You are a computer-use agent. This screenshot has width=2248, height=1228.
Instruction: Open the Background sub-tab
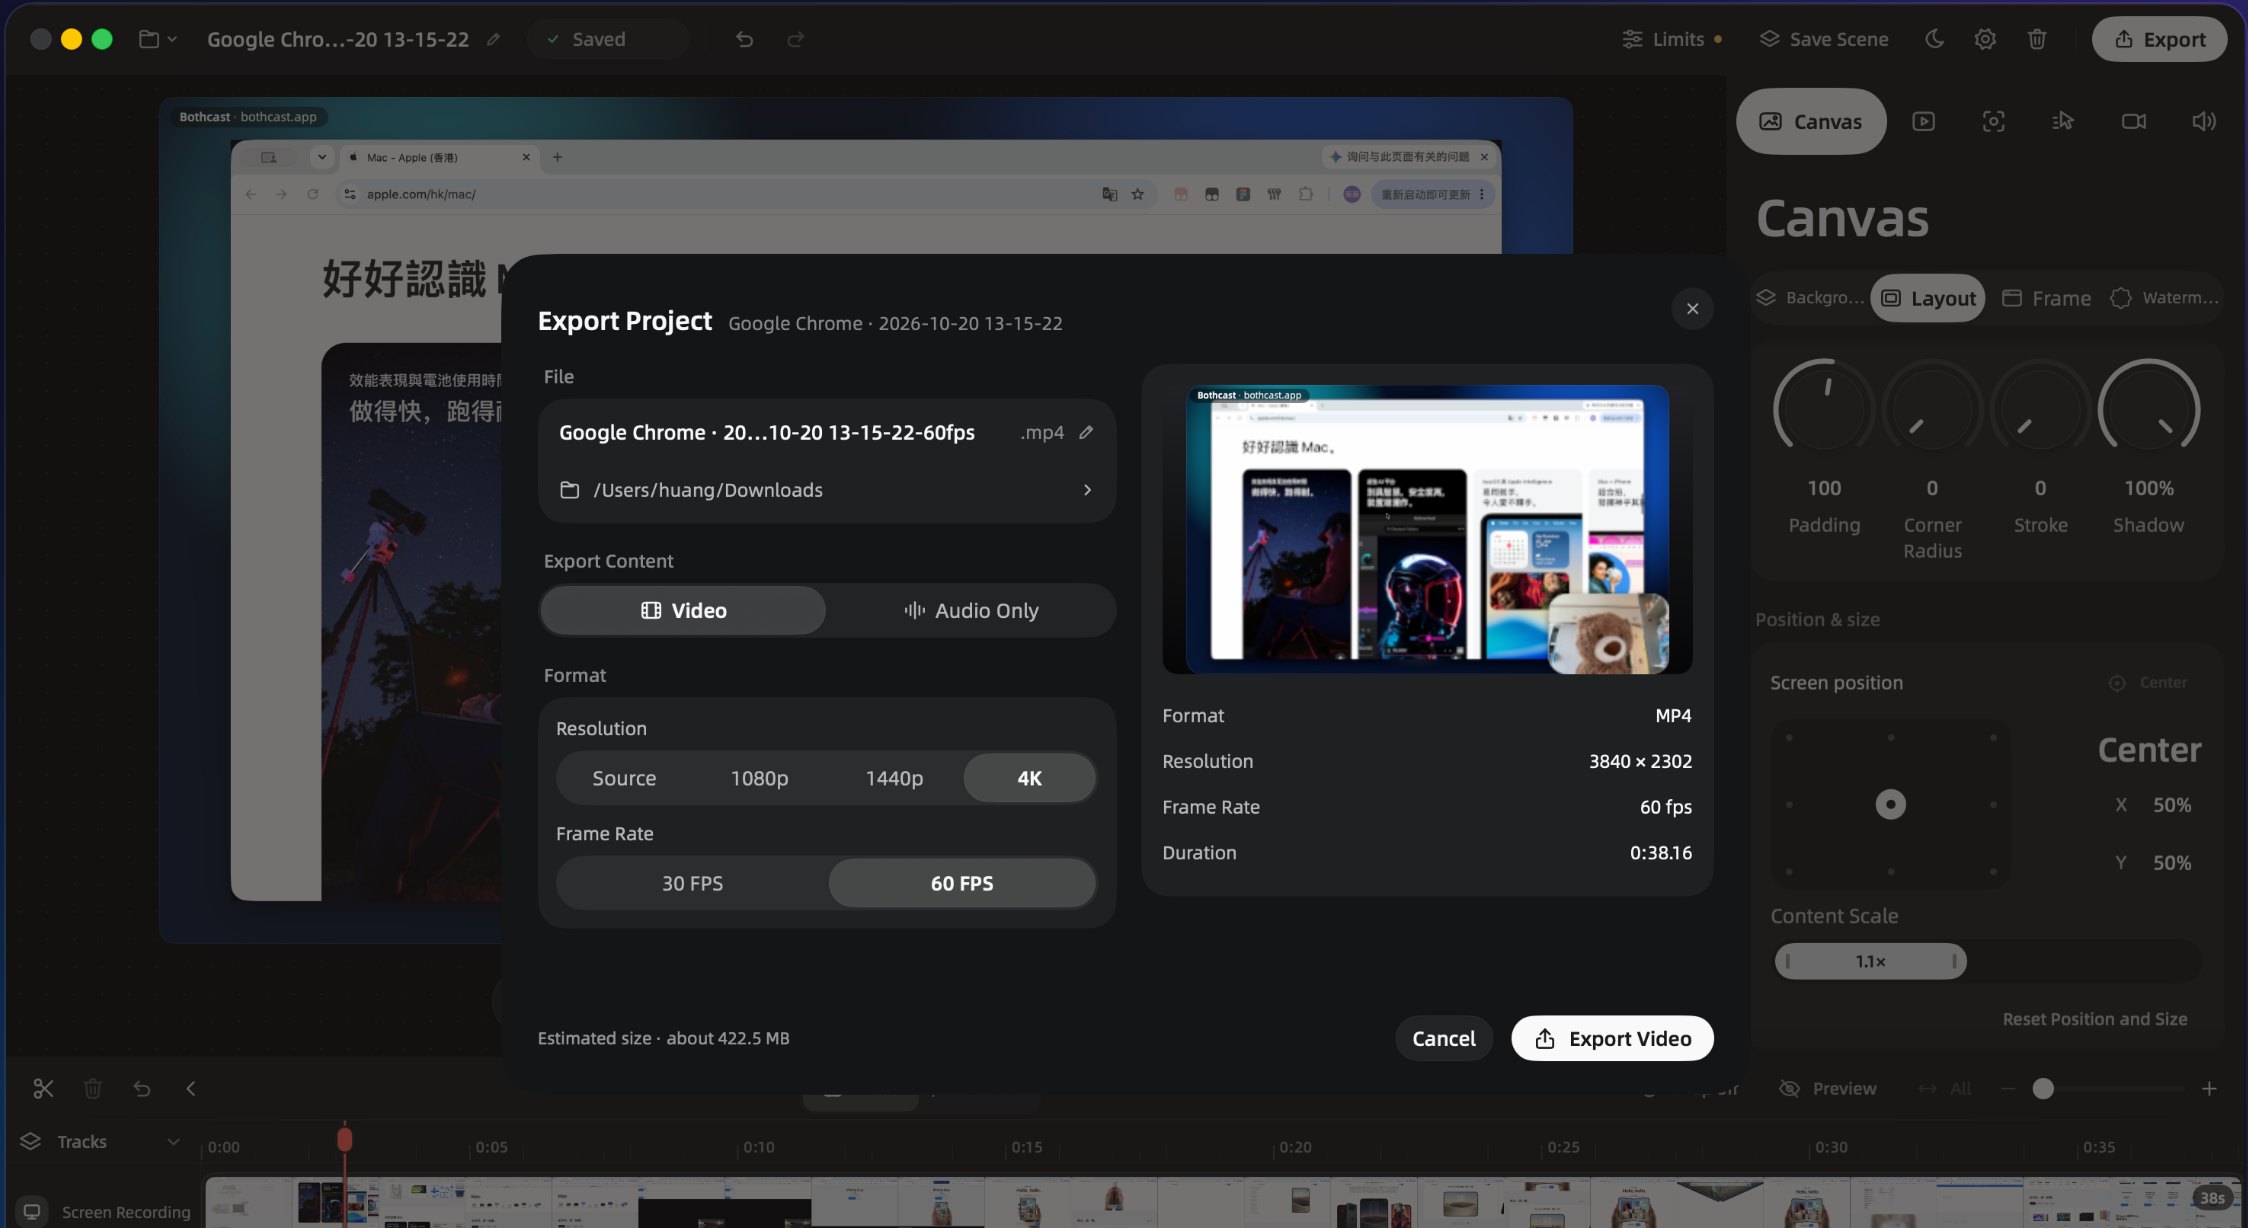click(x=1810, y=298)
